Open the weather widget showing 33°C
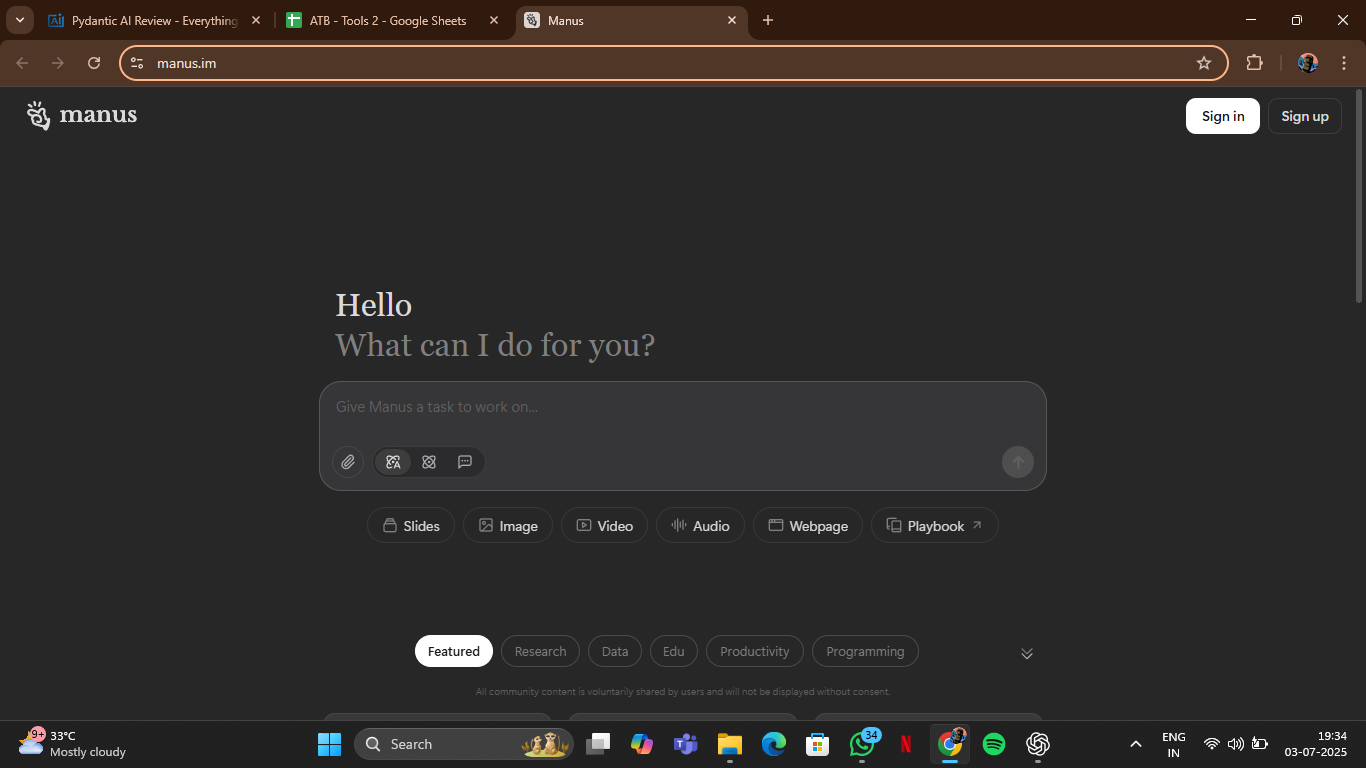The height and width of the screenshot is (768, 1366). click(x=72, y=744)
